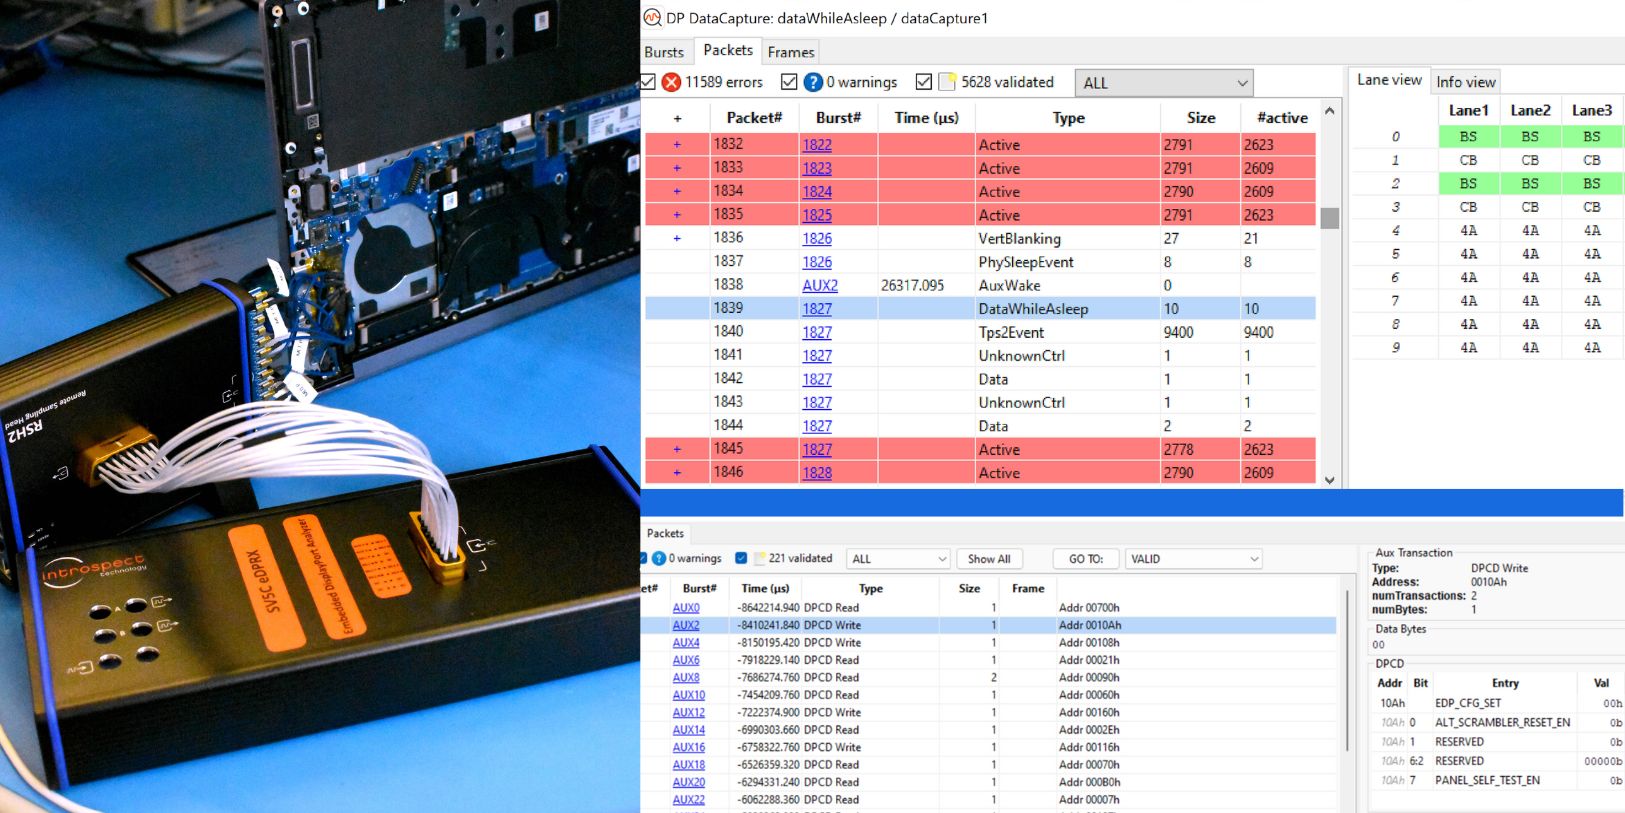The image size is (1625, 813).
Task: Expand VertBlanking packet 1836 row
Action: point(677,238)
